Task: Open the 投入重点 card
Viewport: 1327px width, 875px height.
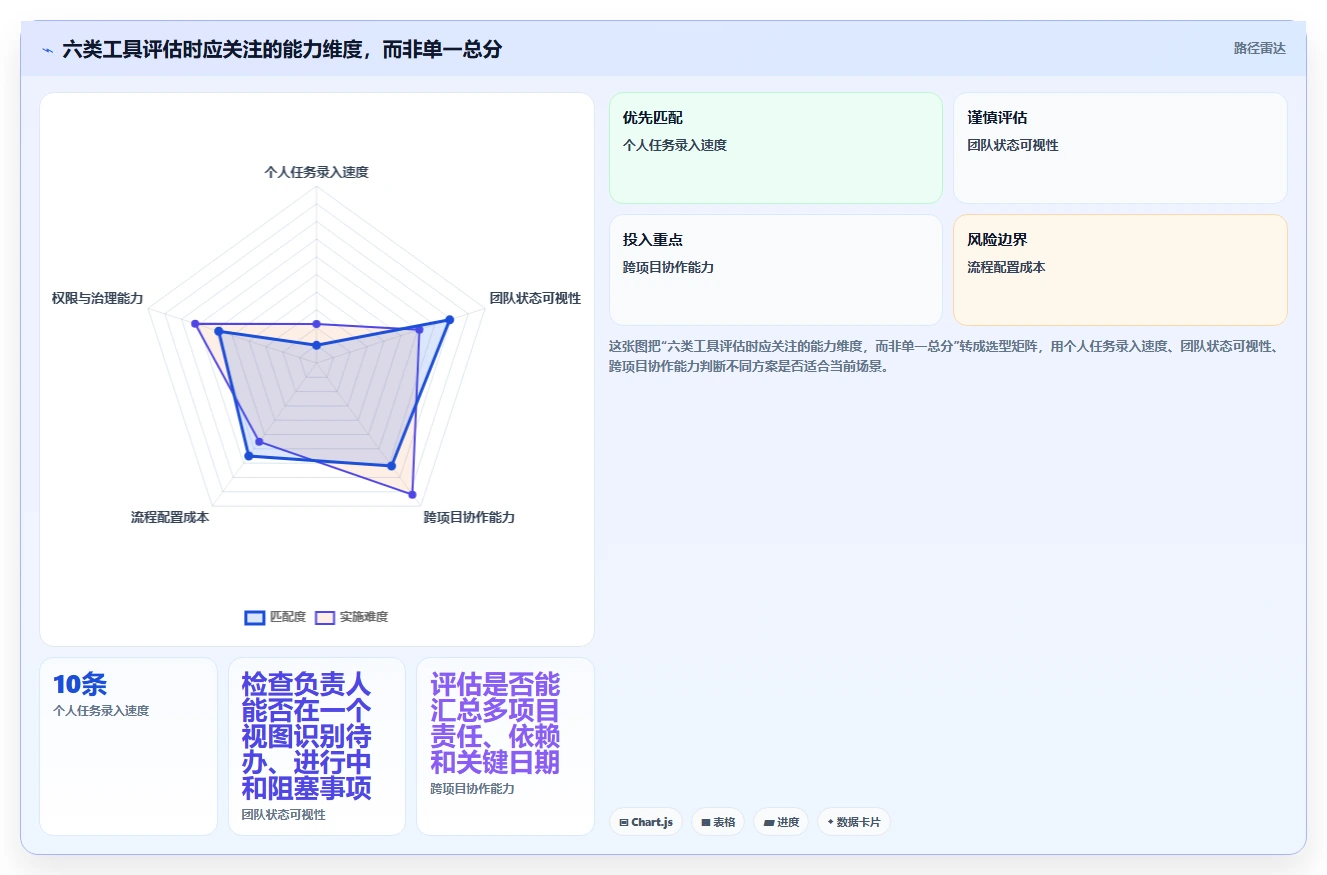Action: pyautogui.click(x=776, y=270)
